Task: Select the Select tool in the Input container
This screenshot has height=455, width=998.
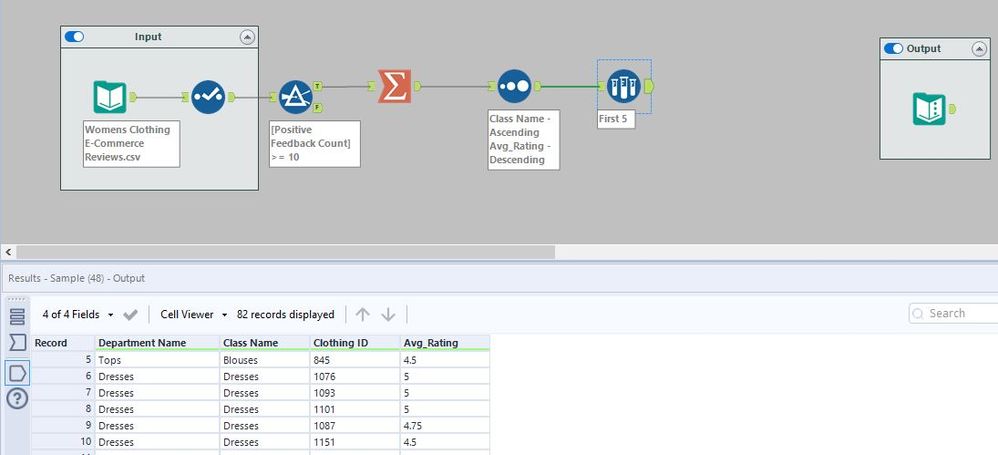Action: [208, 97]
